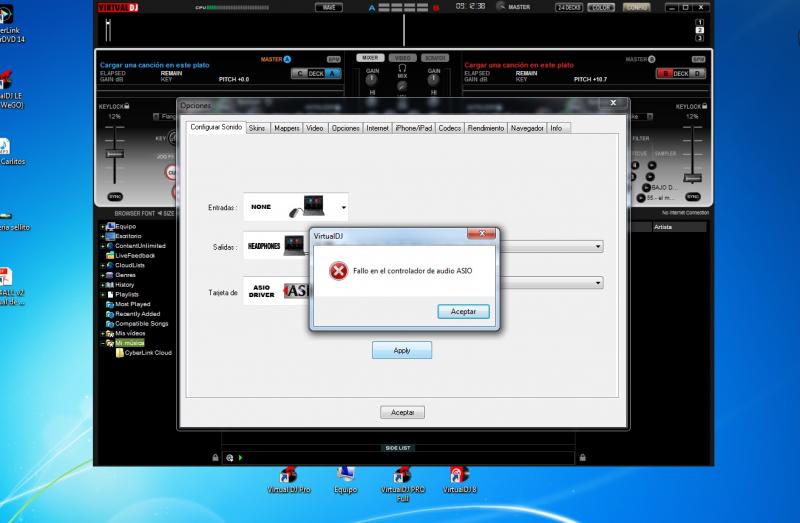
Task: Open CONFIG in VirtualDJ top bar
Action: tap(636, 7)
